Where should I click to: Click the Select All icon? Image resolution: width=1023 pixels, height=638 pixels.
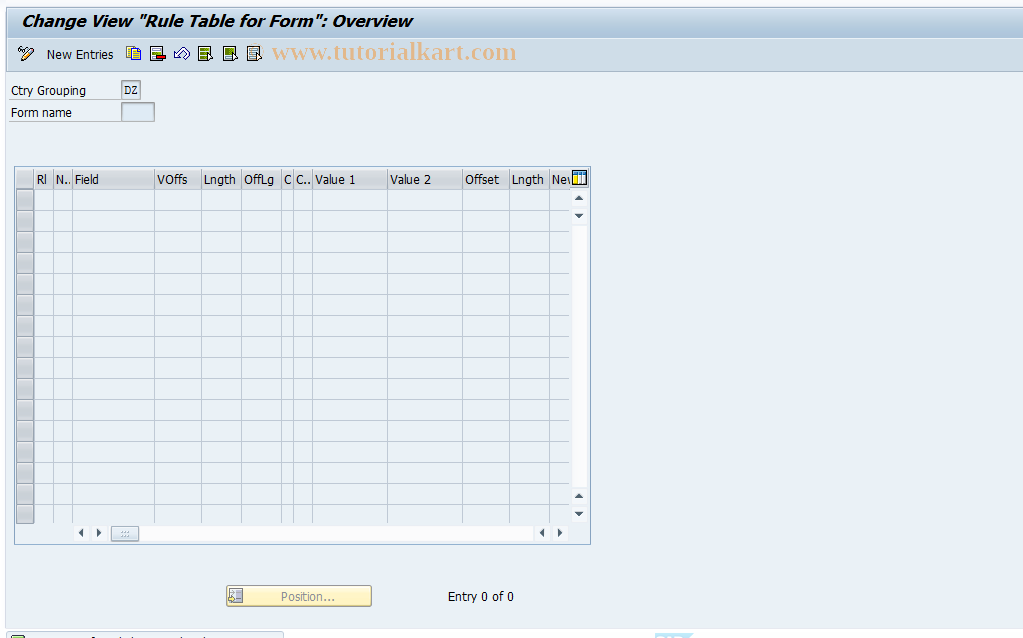coord(206,53)
